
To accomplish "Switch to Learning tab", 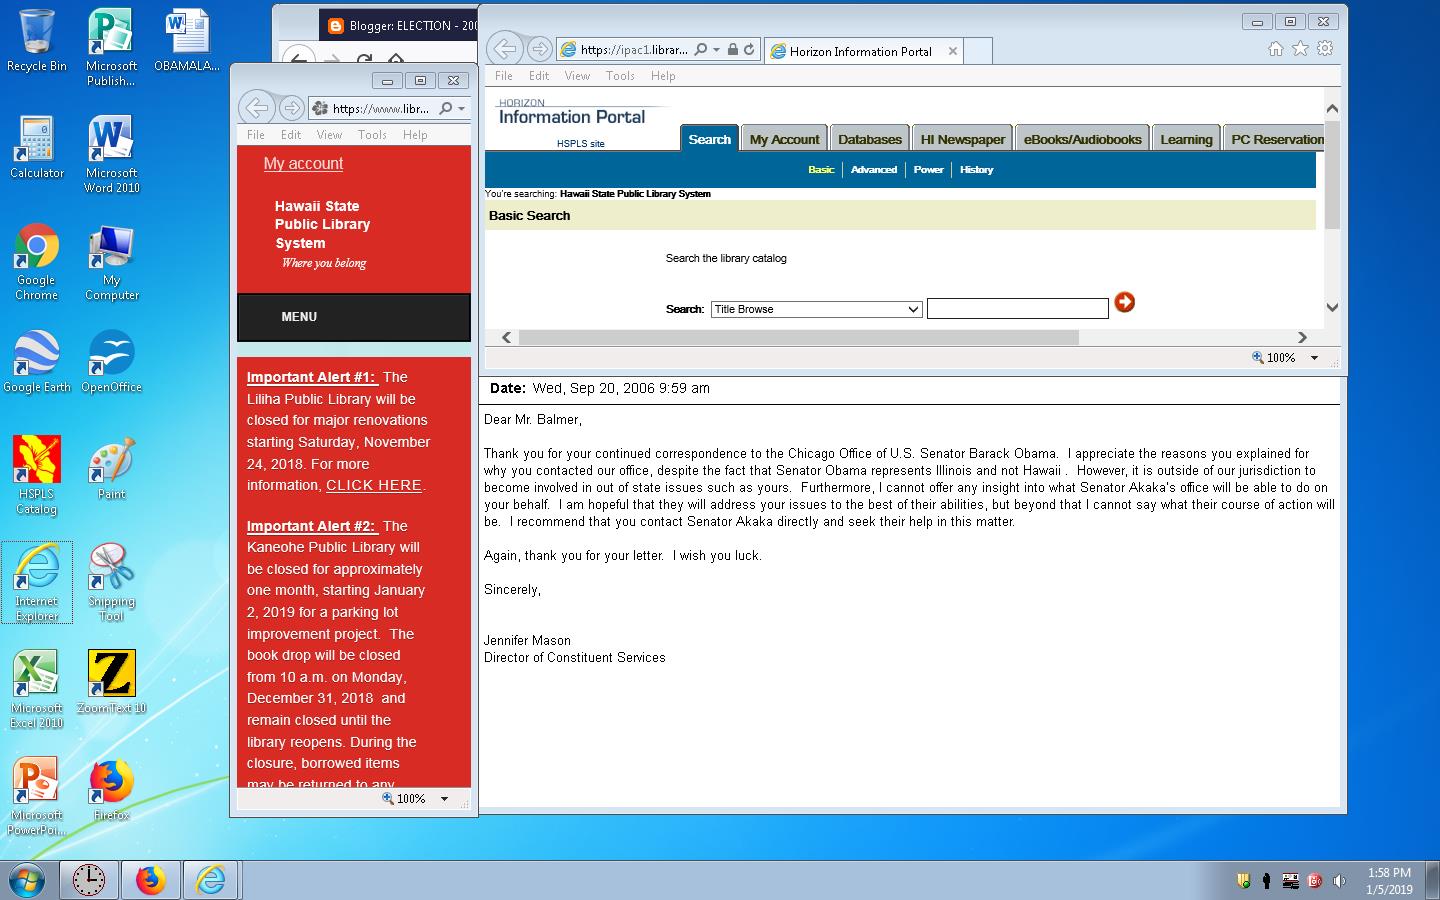I will click(1186, 139).
